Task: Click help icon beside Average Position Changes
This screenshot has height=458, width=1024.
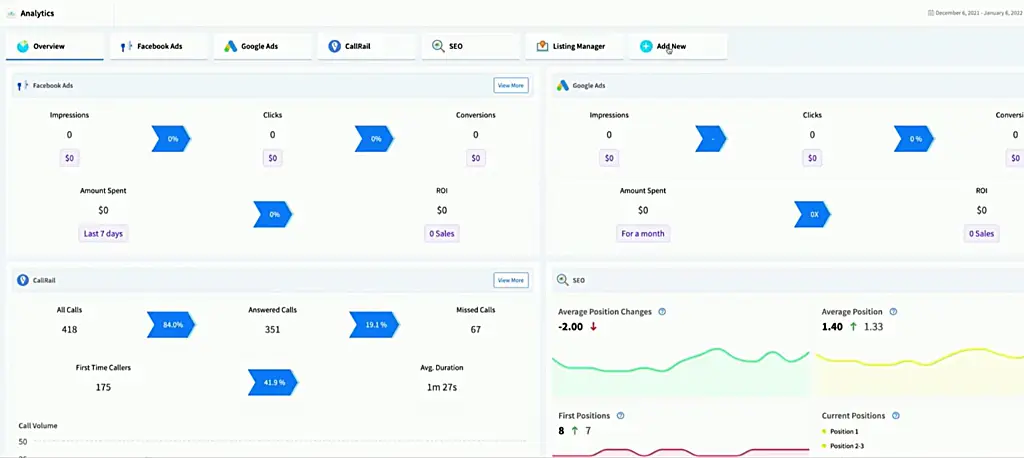Action: [x=662, y=312]
